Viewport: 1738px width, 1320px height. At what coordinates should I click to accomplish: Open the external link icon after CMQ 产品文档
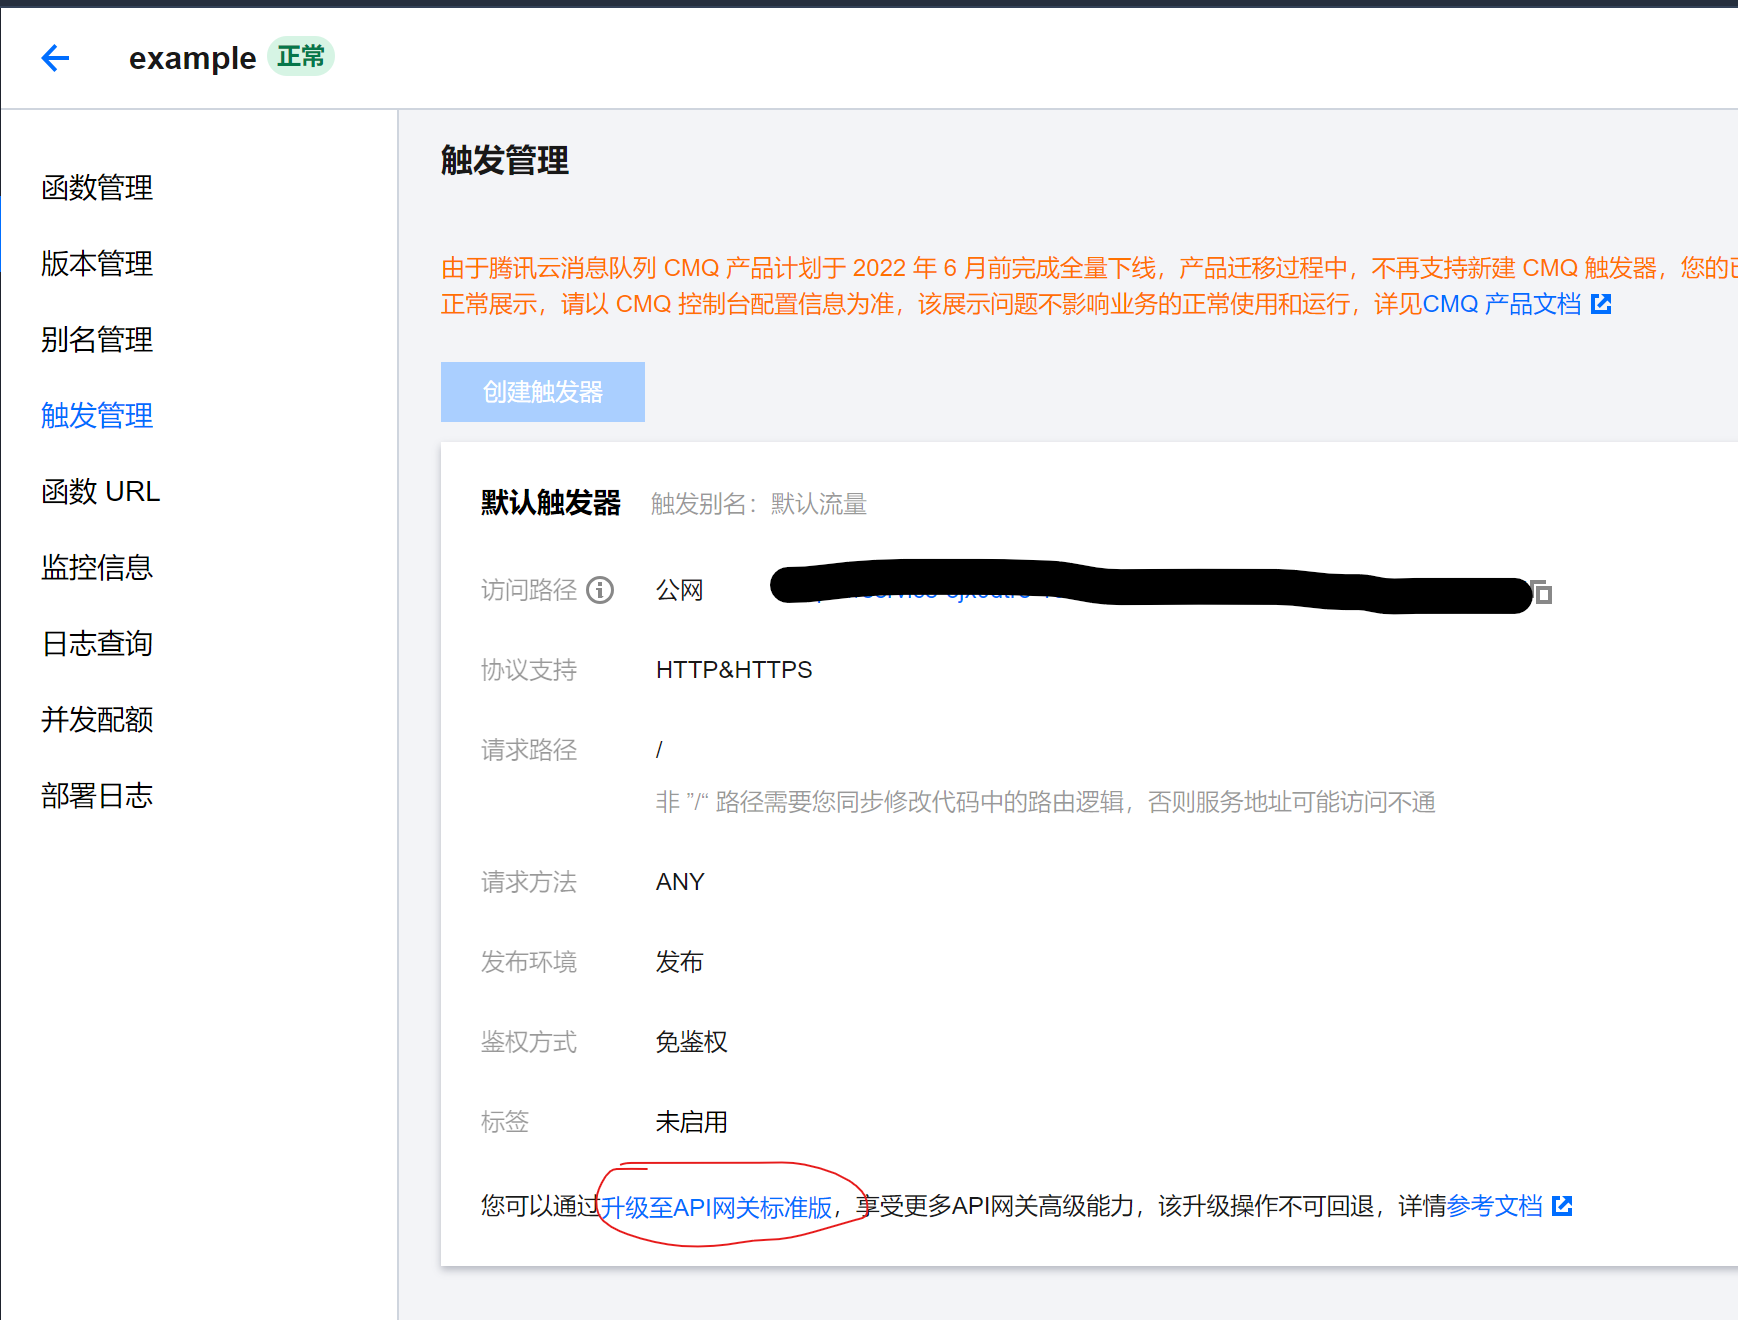[x=1601, y=304]
